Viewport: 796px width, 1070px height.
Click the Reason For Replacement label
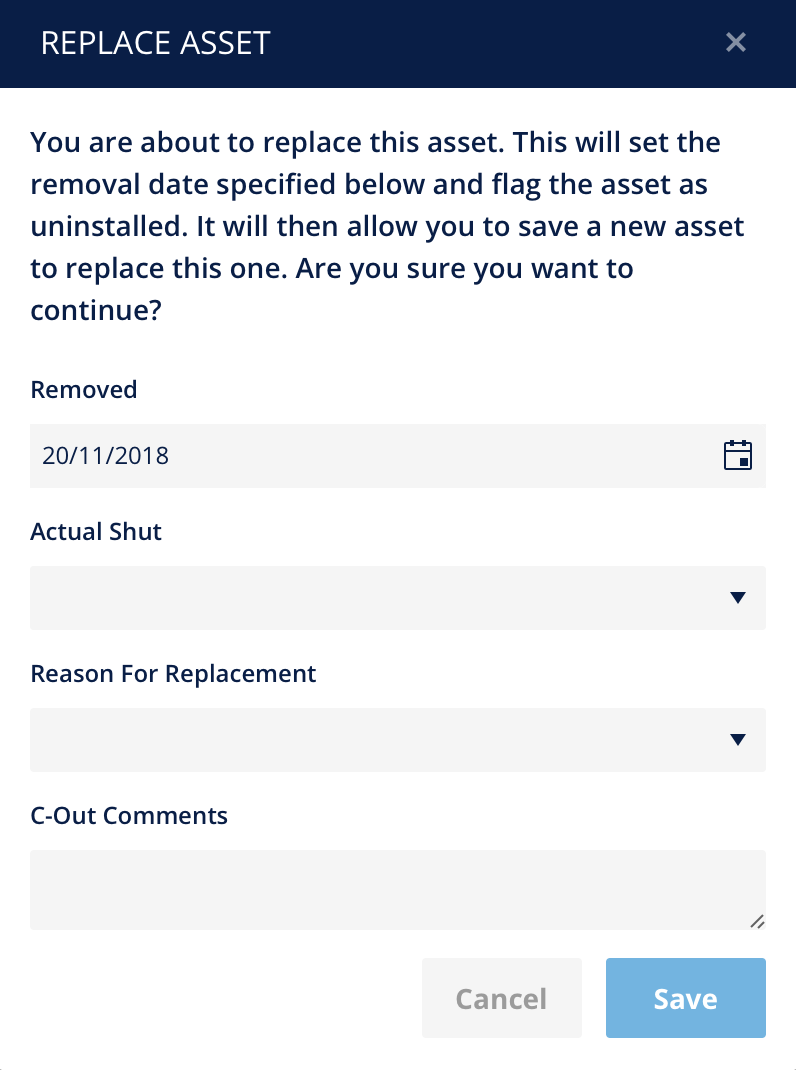tap(173, 674)
